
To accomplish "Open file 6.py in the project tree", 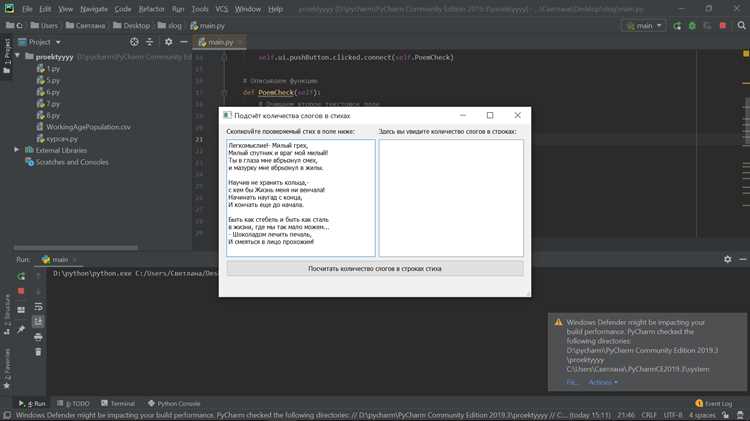I will 48,92.
